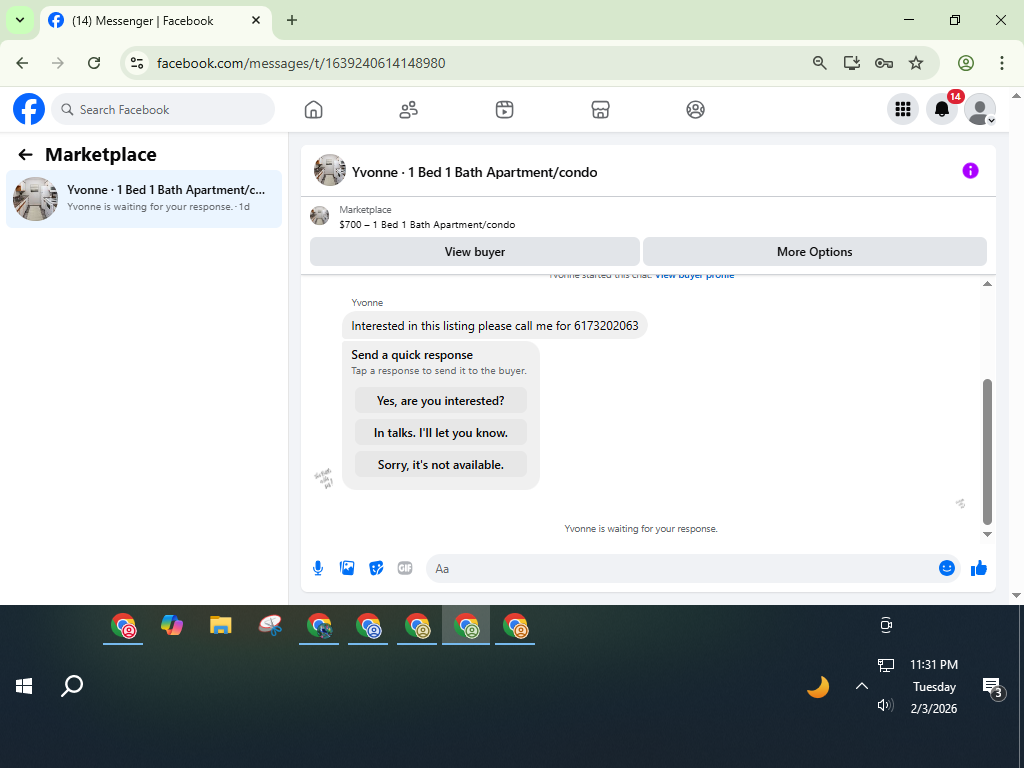Record a voice clip with microphone icon
Image resolution: width=1024 pixels, height=768 pixels.
click(318, 568)
